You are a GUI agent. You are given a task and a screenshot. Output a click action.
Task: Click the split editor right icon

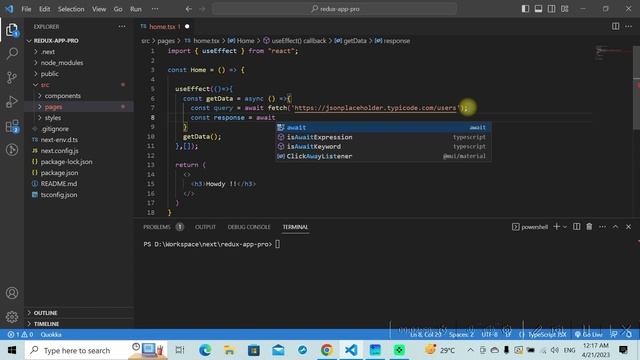tap(615, 27)
